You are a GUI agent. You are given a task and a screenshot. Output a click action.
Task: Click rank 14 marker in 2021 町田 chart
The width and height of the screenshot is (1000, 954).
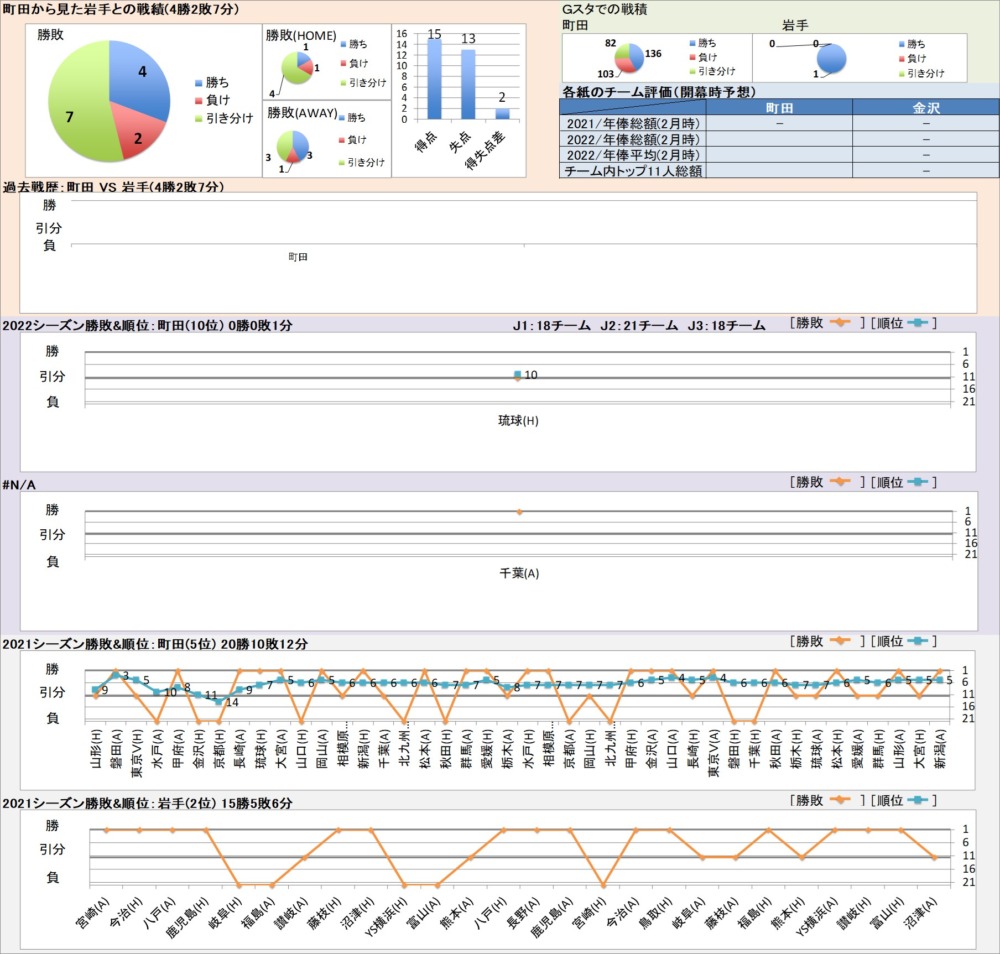[219, 702]
